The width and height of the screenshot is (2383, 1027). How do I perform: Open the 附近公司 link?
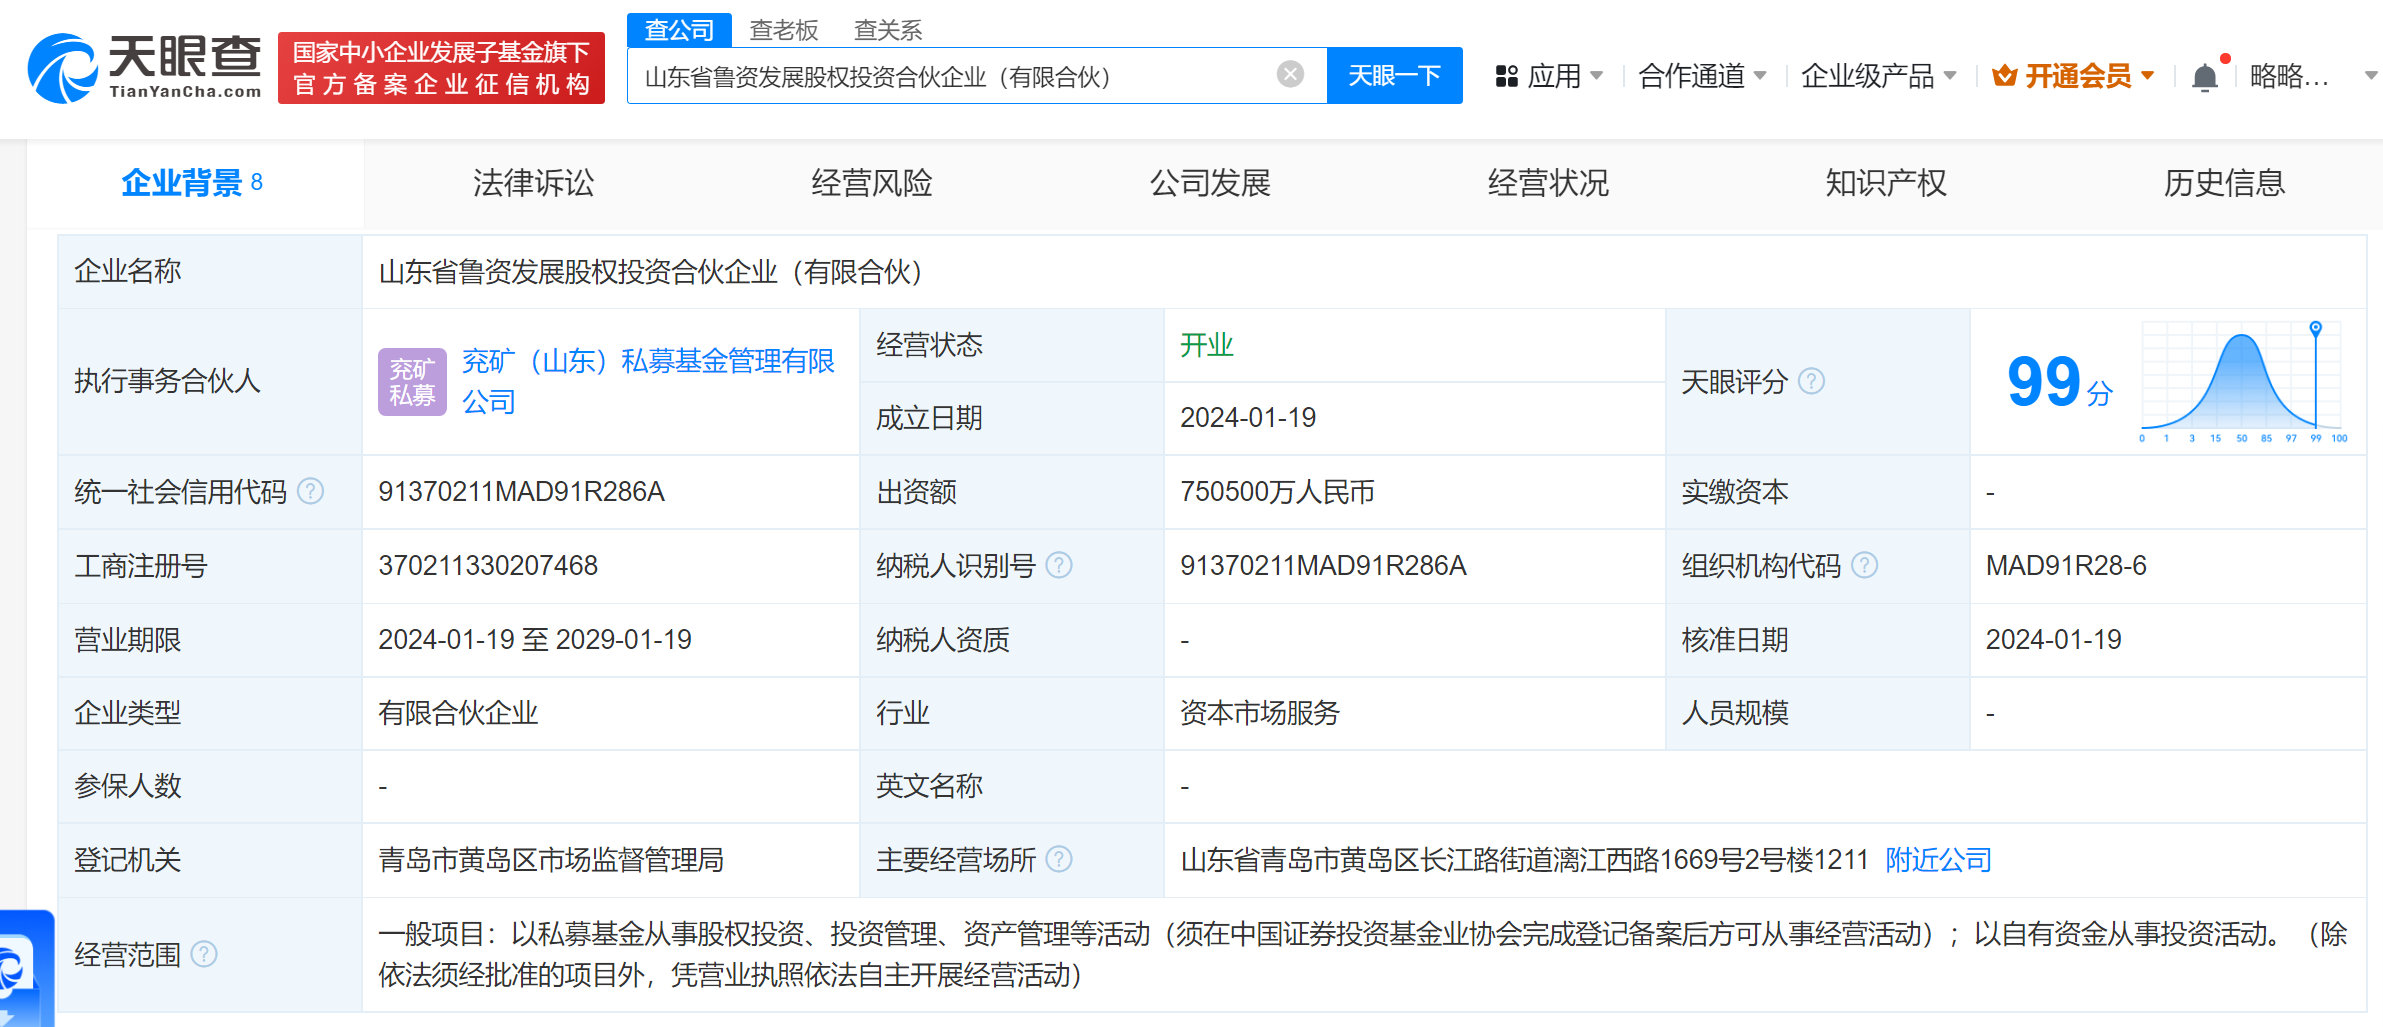pos(1938,860)
